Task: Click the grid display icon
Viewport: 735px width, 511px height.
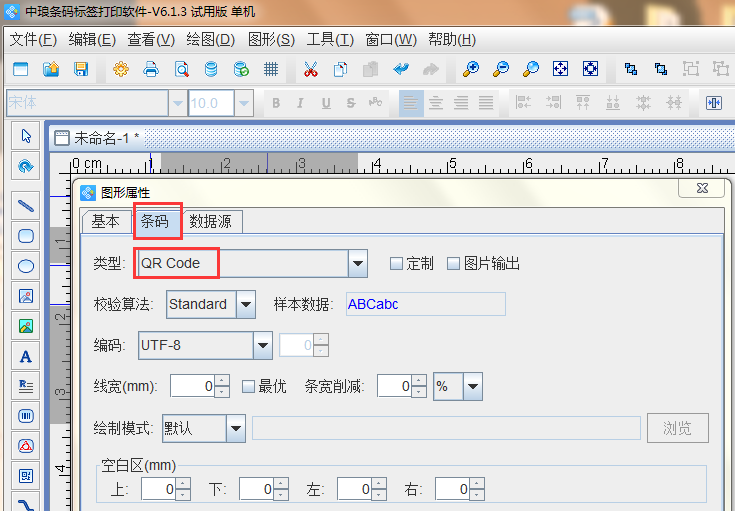Action: 271,69
